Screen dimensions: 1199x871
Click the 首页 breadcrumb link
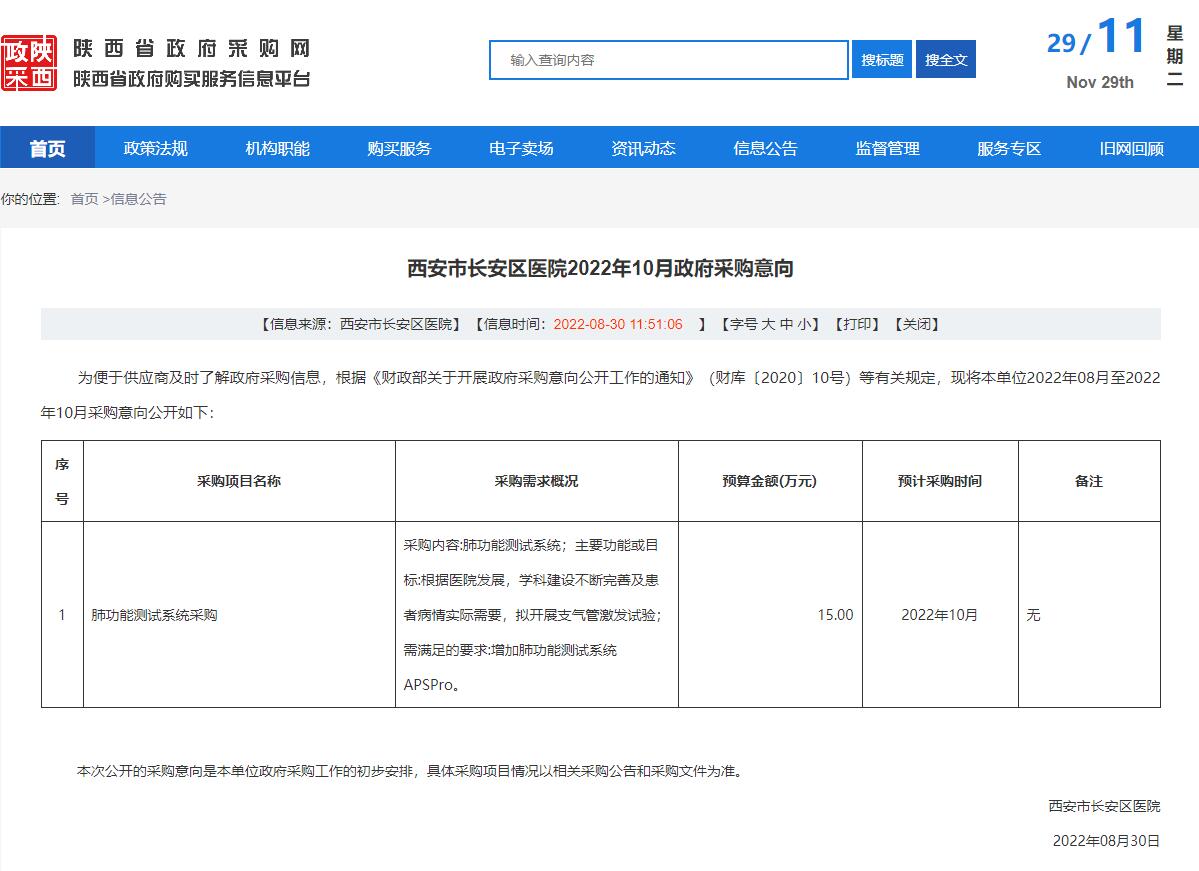[x=84, y=199]
